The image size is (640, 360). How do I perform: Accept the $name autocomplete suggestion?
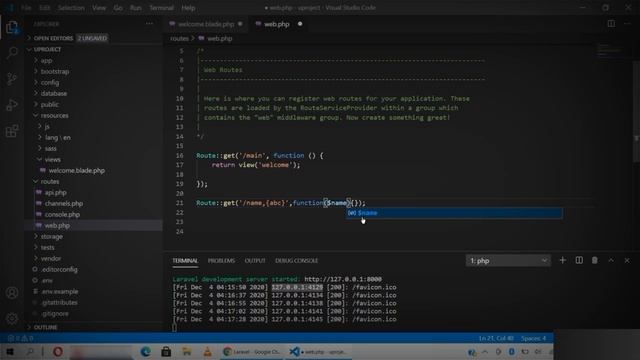point(454,213)
